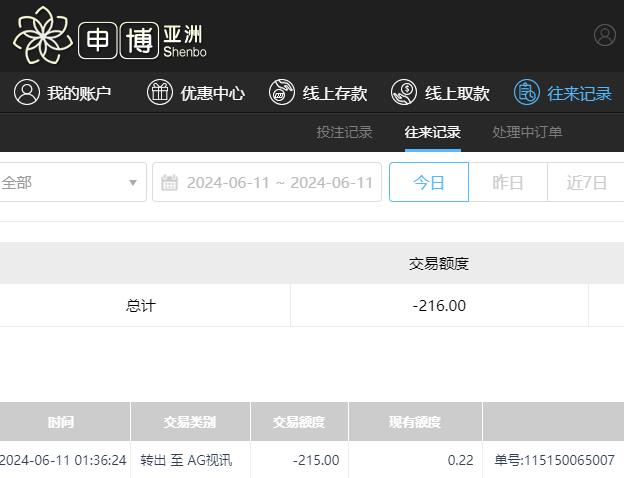Expand the 全部 type dropdown
This screenshot has width=624, height=478.
point(132,183)
